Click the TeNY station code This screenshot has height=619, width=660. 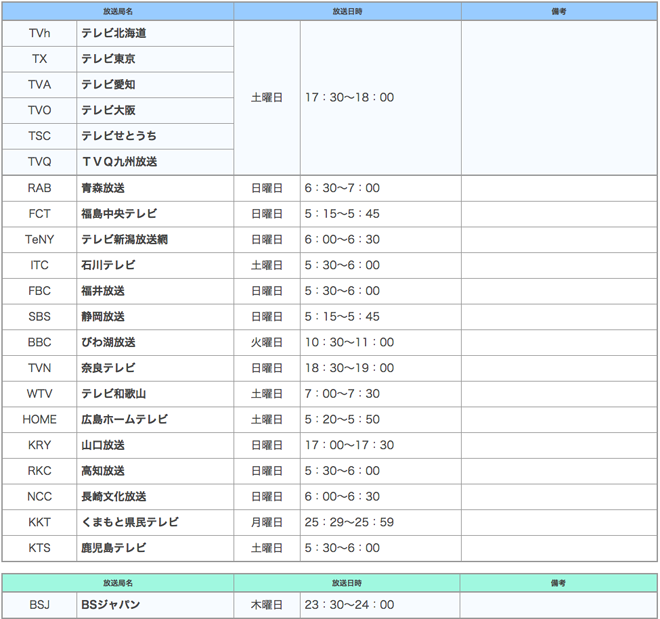[40, 239]
